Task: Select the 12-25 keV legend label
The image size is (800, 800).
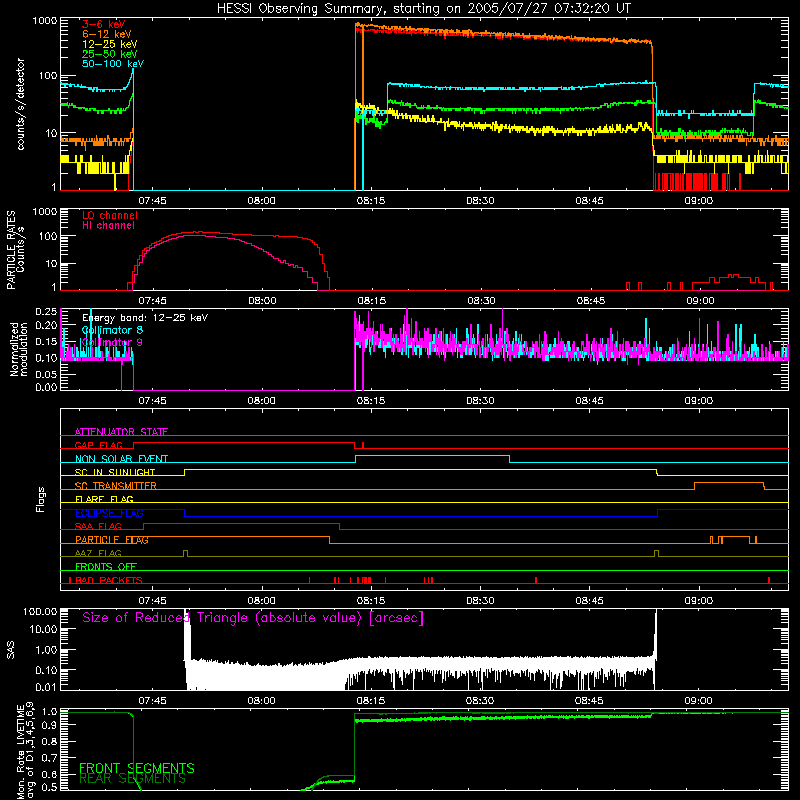Action: click(x=110, y=44)
